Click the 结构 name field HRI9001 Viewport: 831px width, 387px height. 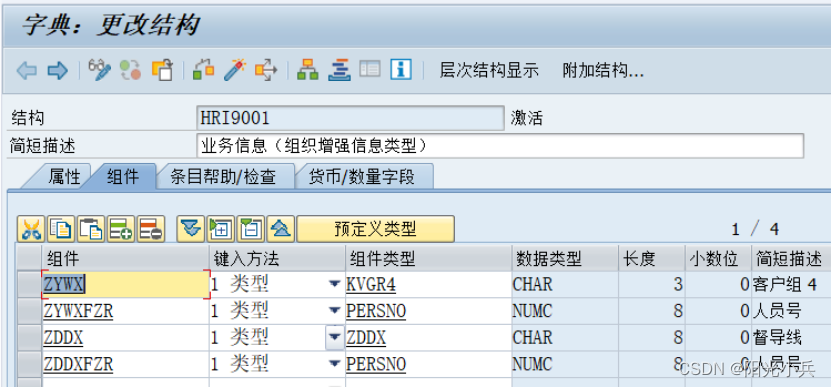[350, 118]
